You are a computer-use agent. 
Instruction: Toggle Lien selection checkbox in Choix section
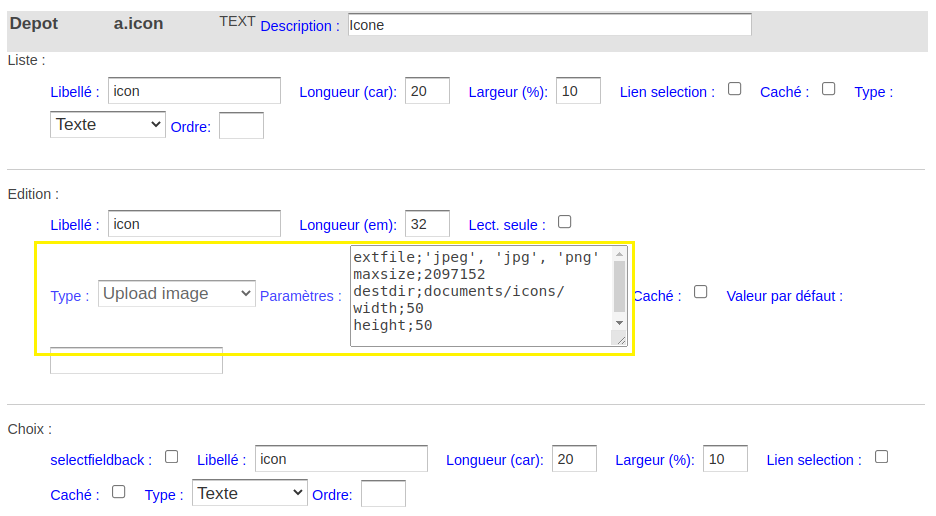(x=881, y=457)
